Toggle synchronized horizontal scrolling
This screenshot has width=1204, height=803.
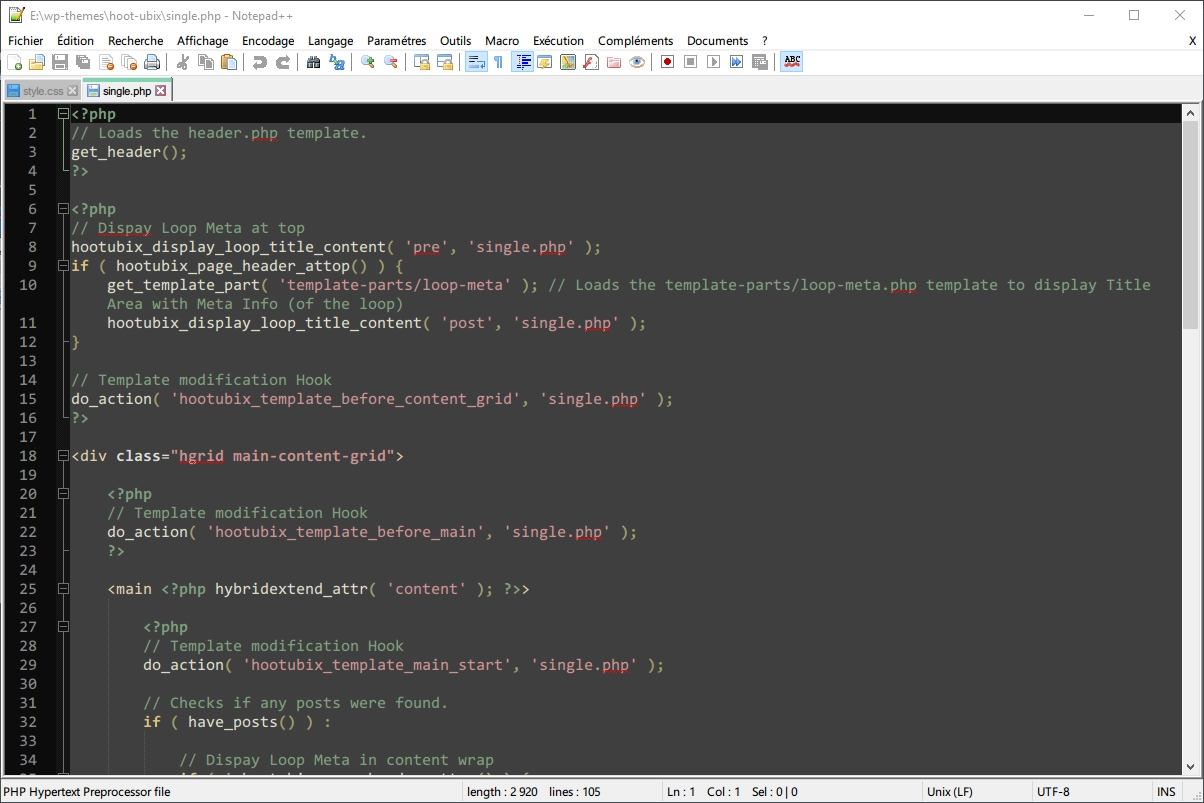pos(445,62)
